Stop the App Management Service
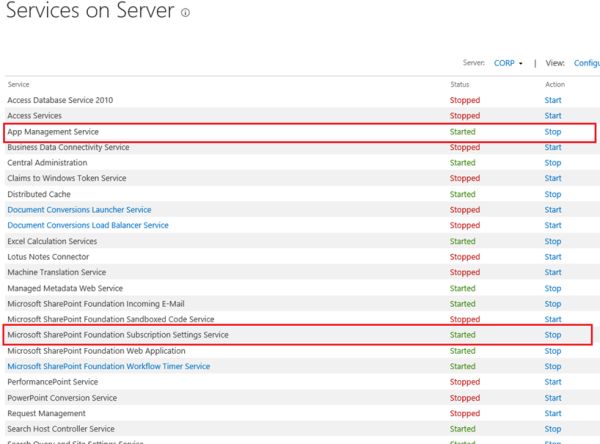 pos(553,132)
